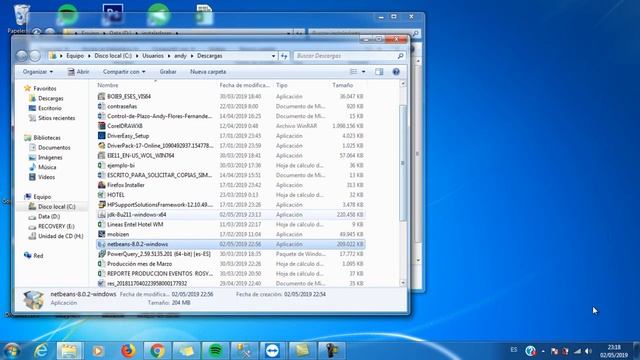Click Disco local (C:) in the breadcrumb

tap(113, 56)
